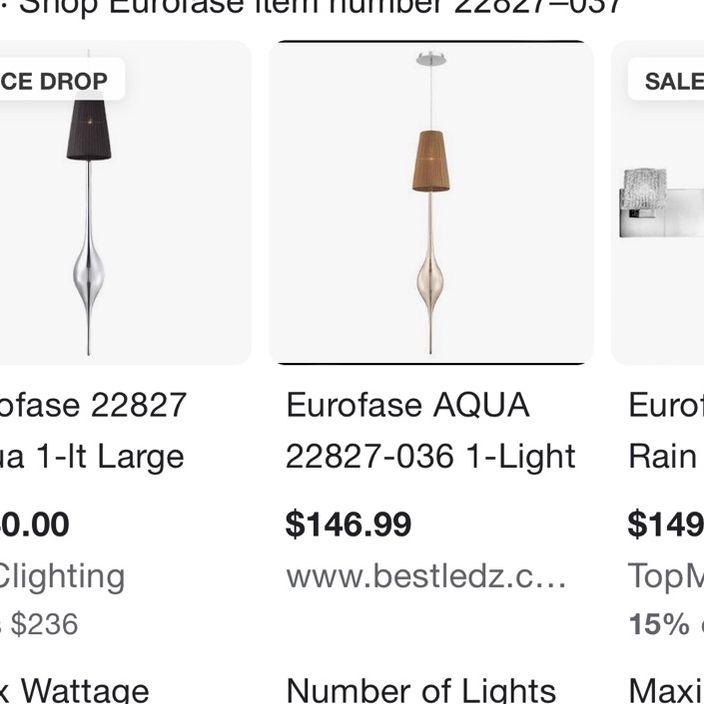Click the 15% off discount label
This screenshot has width=704, height=704.
pyautogui.click(x=666, y=624)
